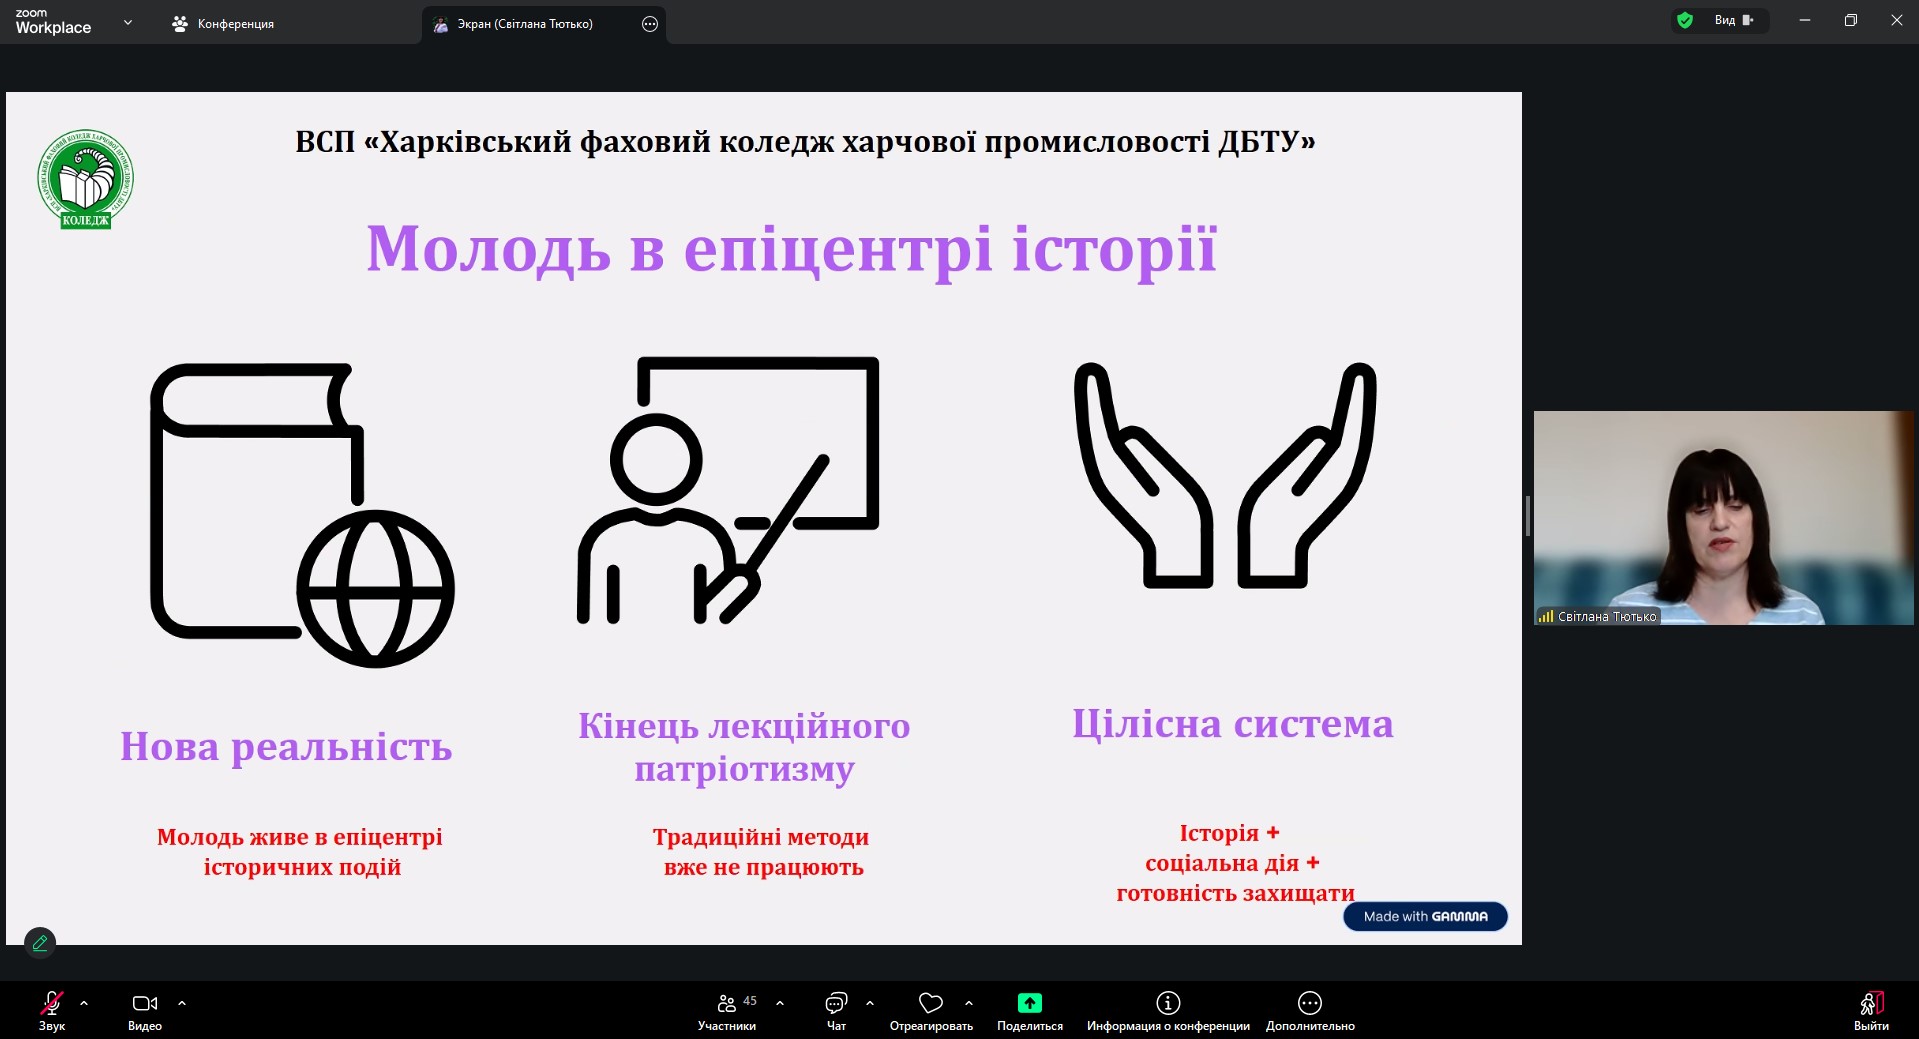Click the Made with Gamma badge

(1424, 916)
